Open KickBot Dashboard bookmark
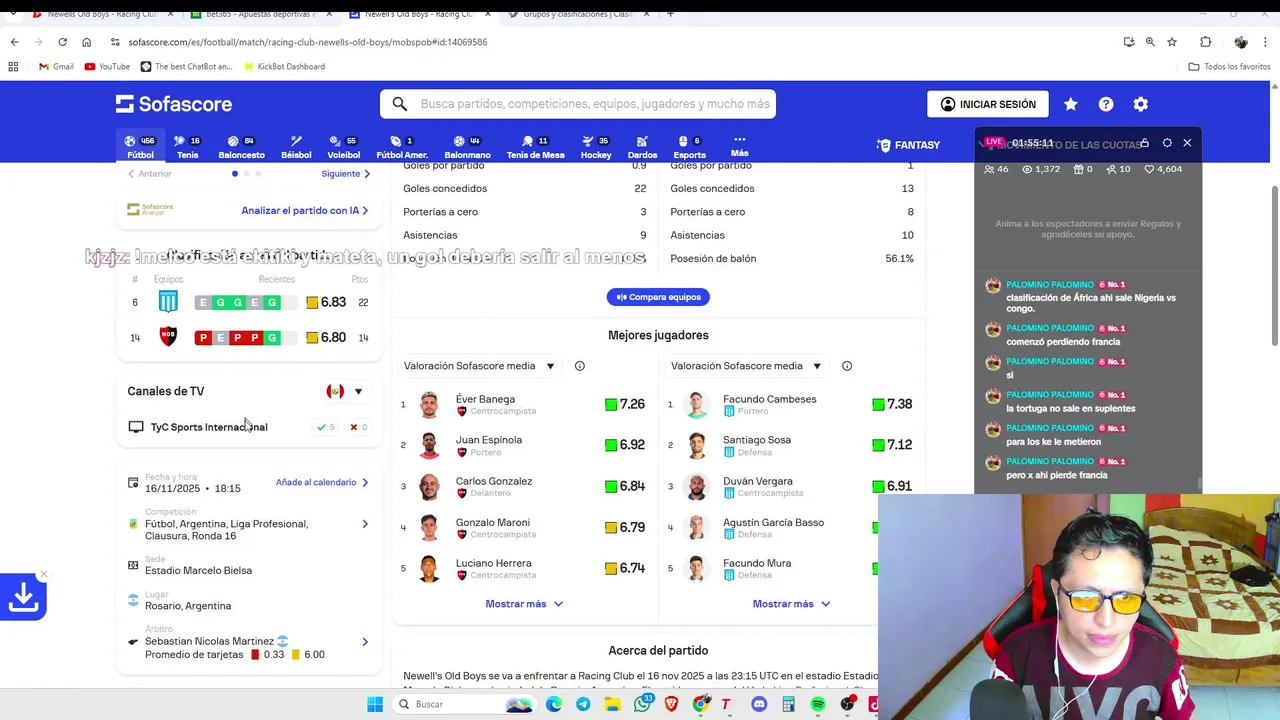The width and height of the screenshot is (1280, 720). click(283, 67)
